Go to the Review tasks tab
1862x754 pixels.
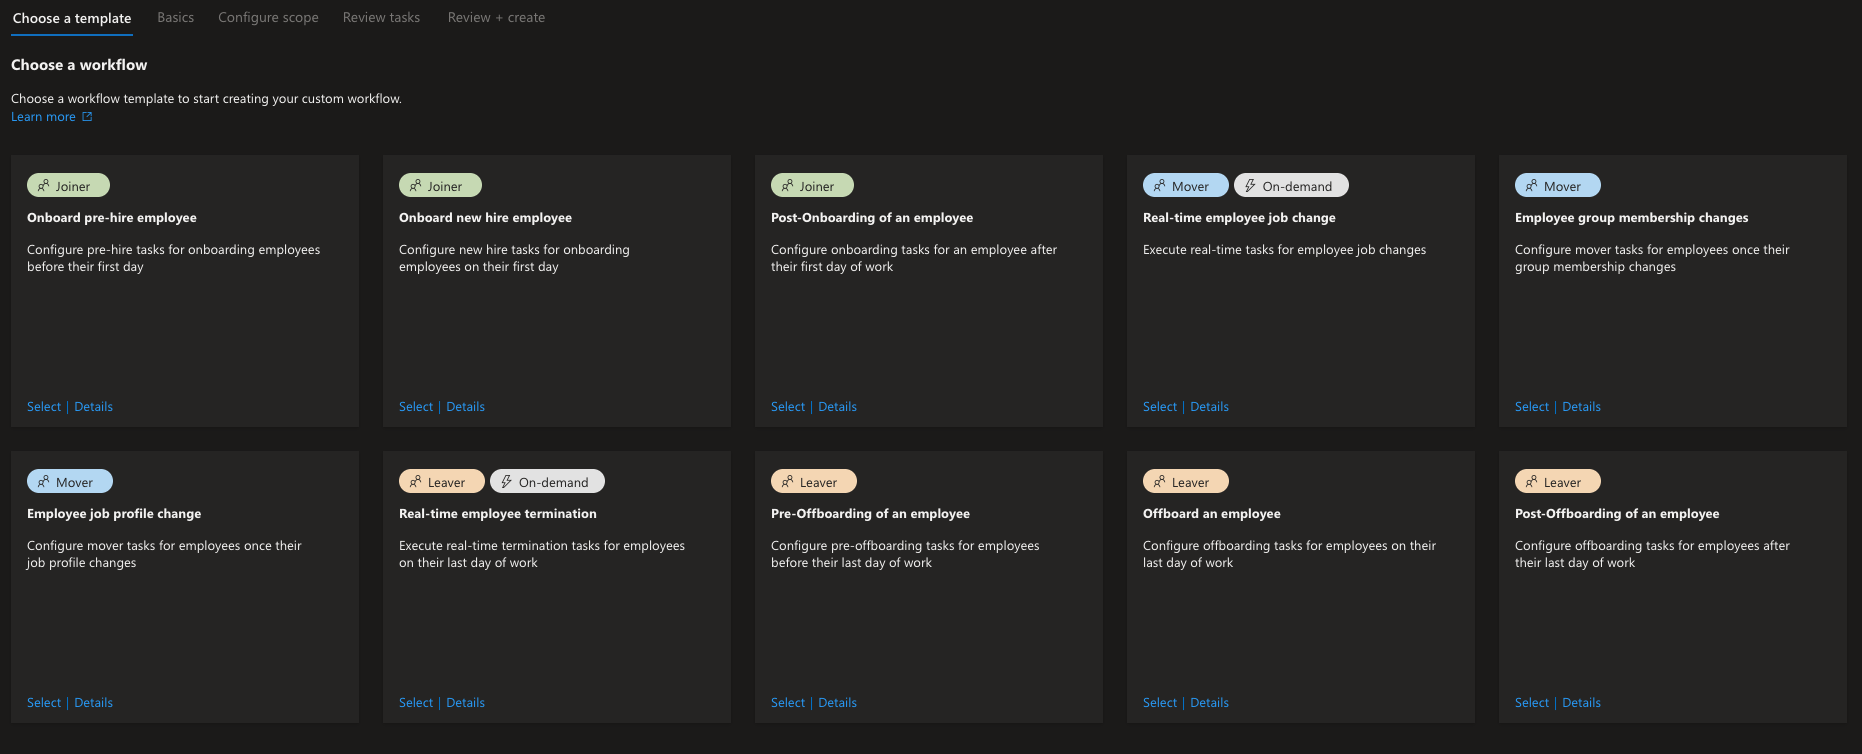click(x=381, y=18)
